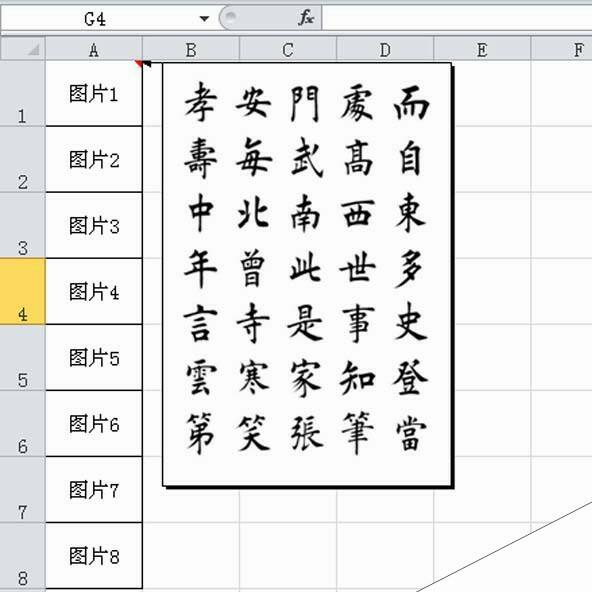Click the red comment indicator on cell A1
592x592 pixels.
(139, 63)
